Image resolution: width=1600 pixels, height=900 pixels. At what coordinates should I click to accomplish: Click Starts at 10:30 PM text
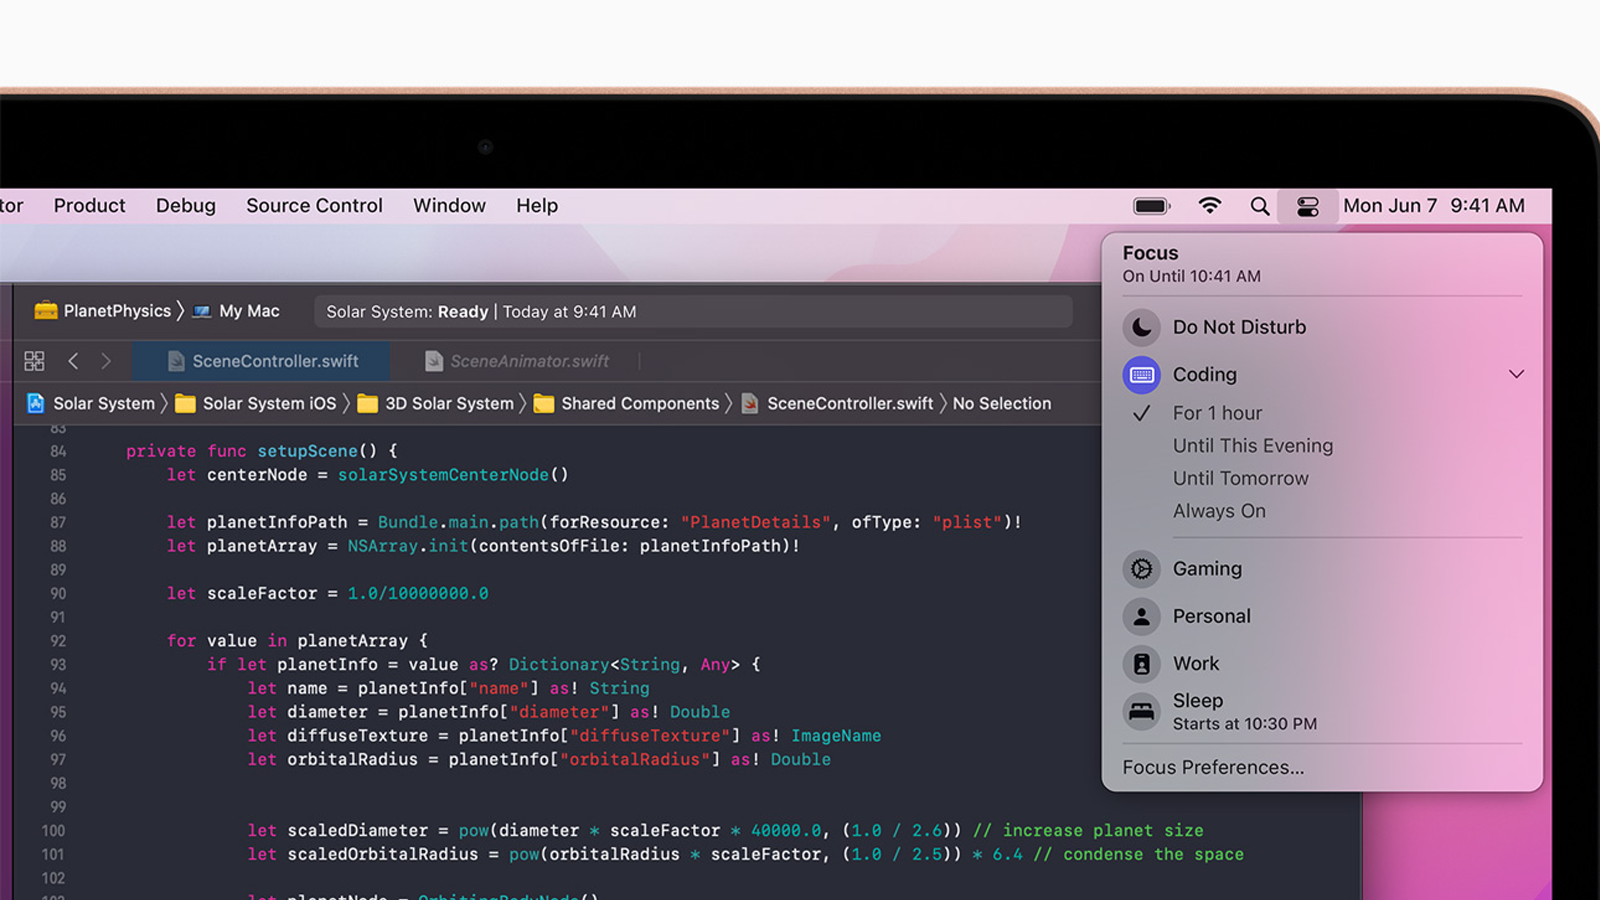(1244, 724)
